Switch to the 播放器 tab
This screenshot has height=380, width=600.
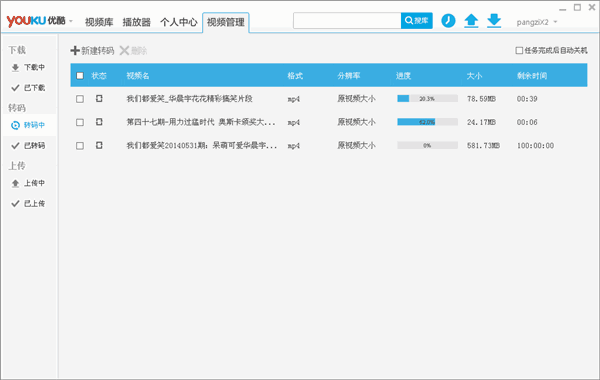pos(136,22)
